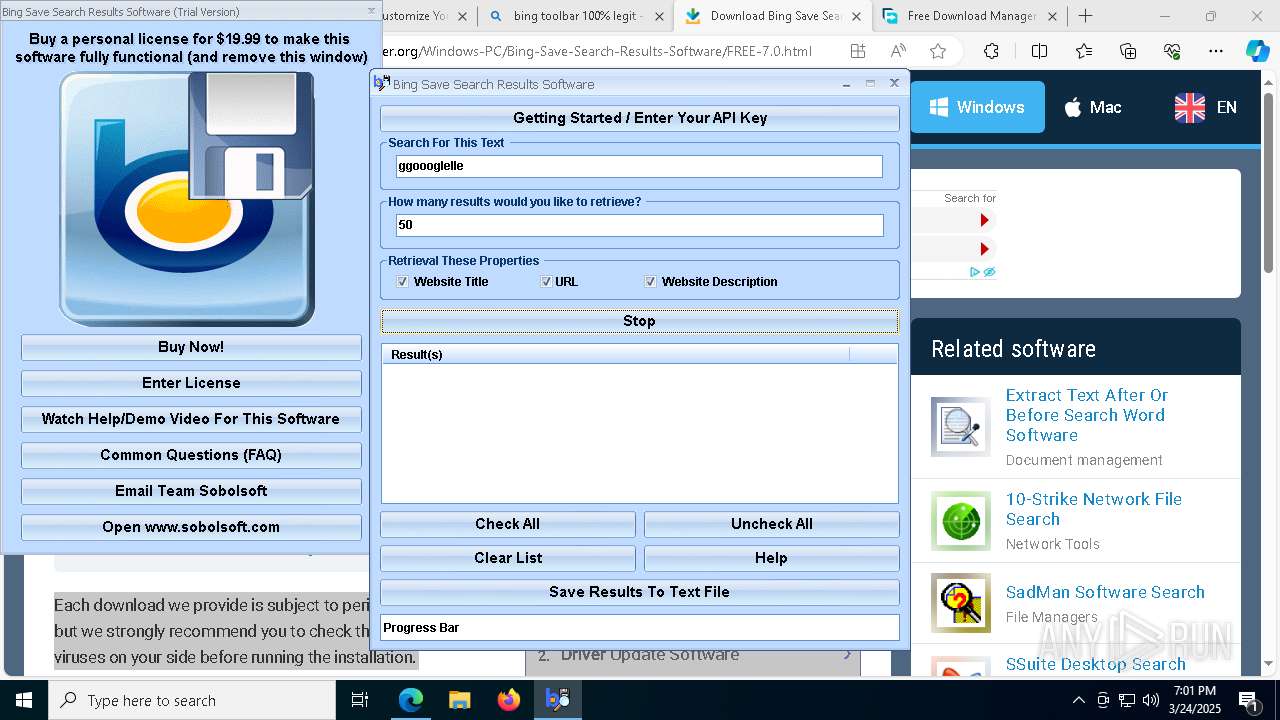Open Edge Settings and more menu
This screenshot has width=1280, height=720.
(1216, 51)
